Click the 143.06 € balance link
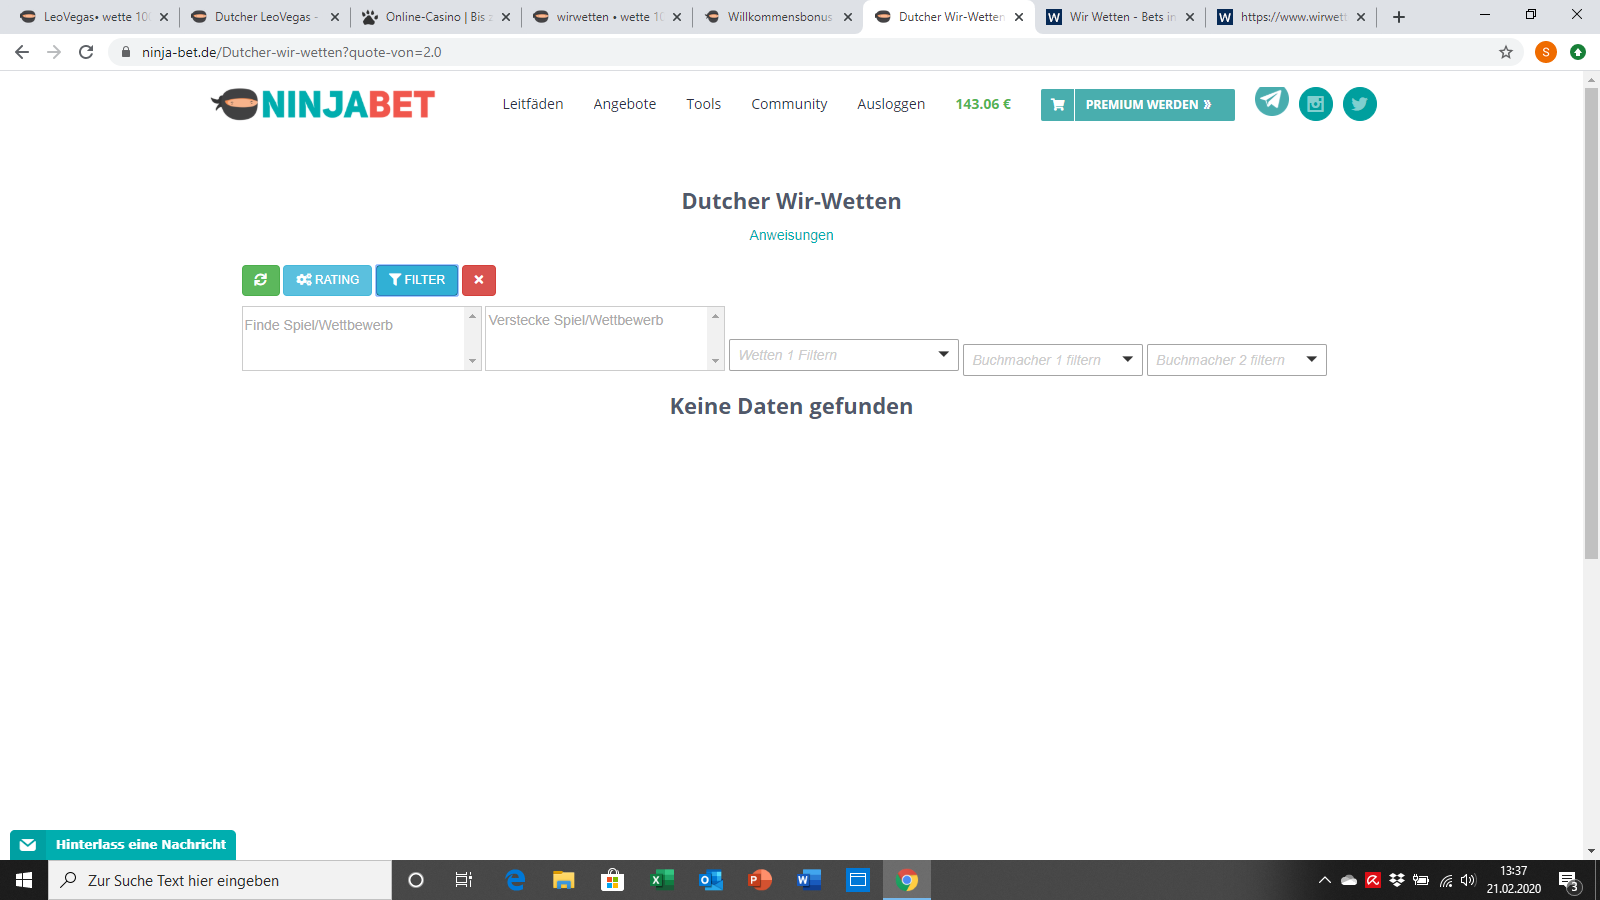Image resolution: width=1600 pixels, height=900 pixels. [983, 104]
